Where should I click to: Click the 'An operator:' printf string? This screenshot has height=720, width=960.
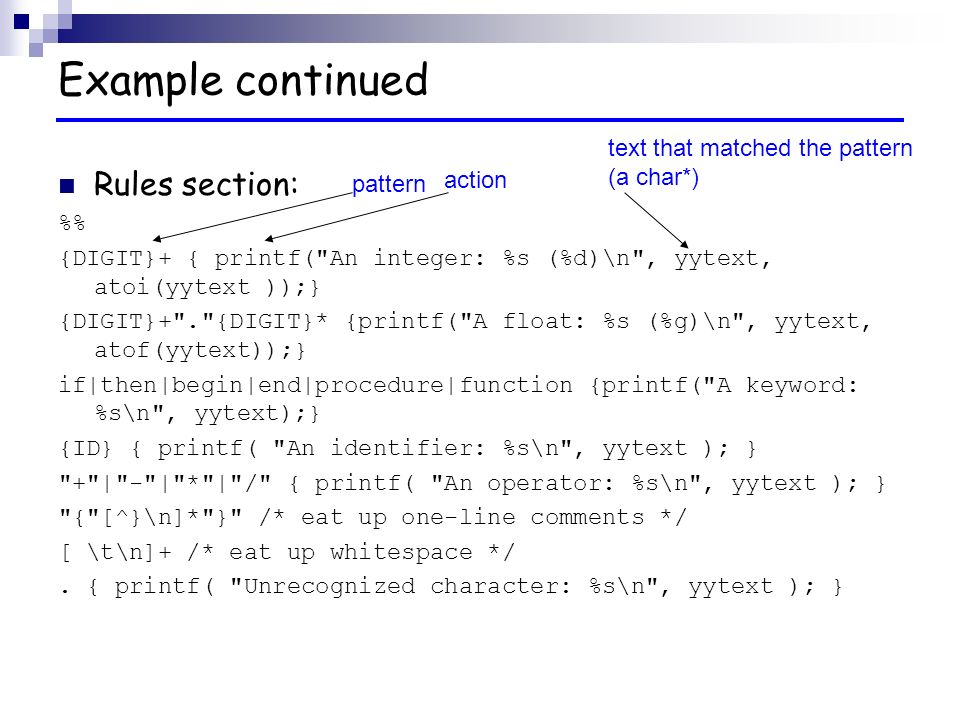tap(522, 483)
